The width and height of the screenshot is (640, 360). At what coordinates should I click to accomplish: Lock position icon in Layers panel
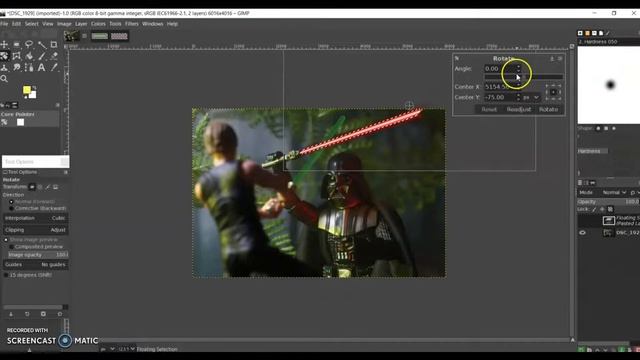pyautogui.click(x=602, y=209)
